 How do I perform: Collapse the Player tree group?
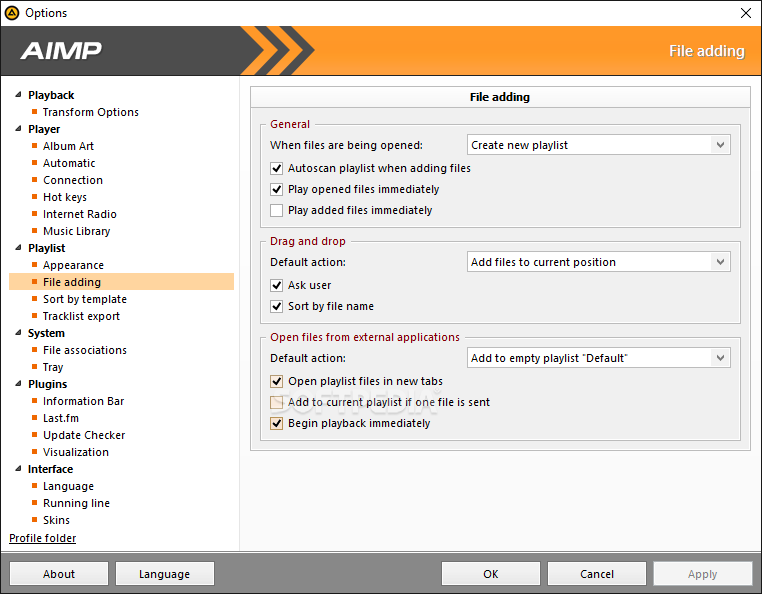[18, 129]
